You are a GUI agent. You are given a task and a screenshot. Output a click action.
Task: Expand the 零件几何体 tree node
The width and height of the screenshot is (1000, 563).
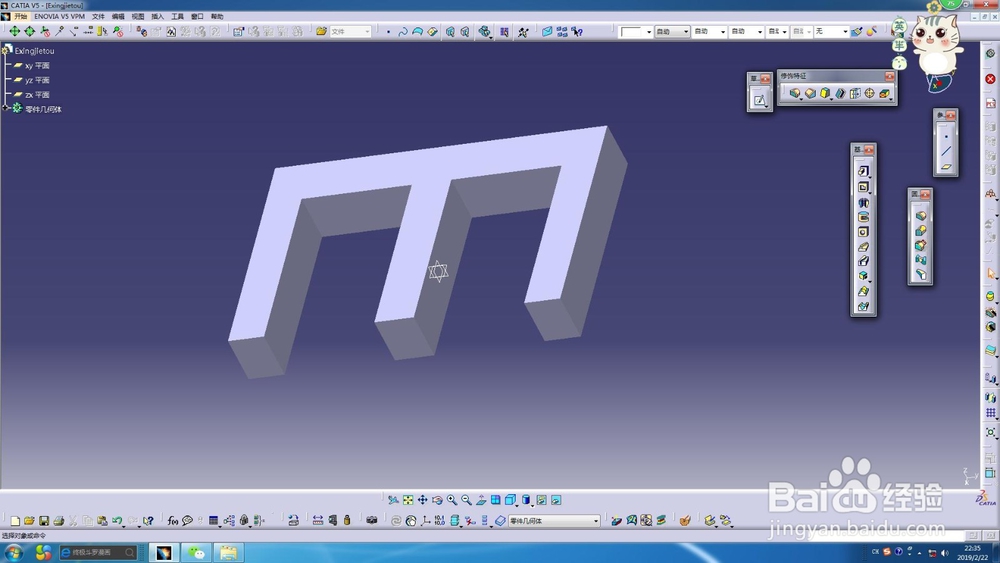(x=5, y=108)
